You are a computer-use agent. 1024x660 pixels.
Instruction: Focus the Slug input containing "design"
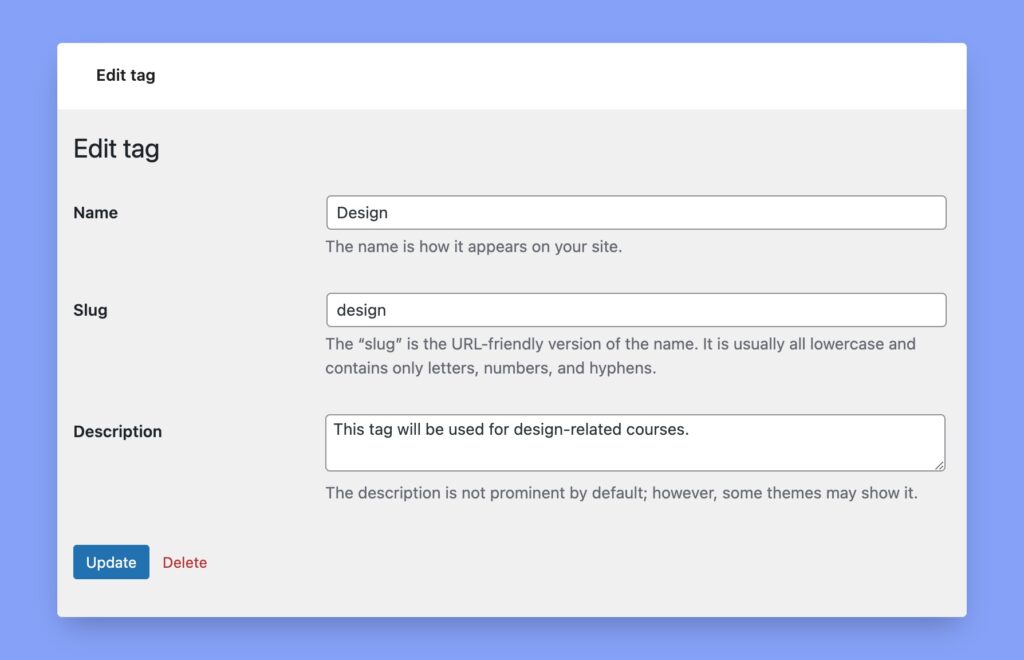636,310
